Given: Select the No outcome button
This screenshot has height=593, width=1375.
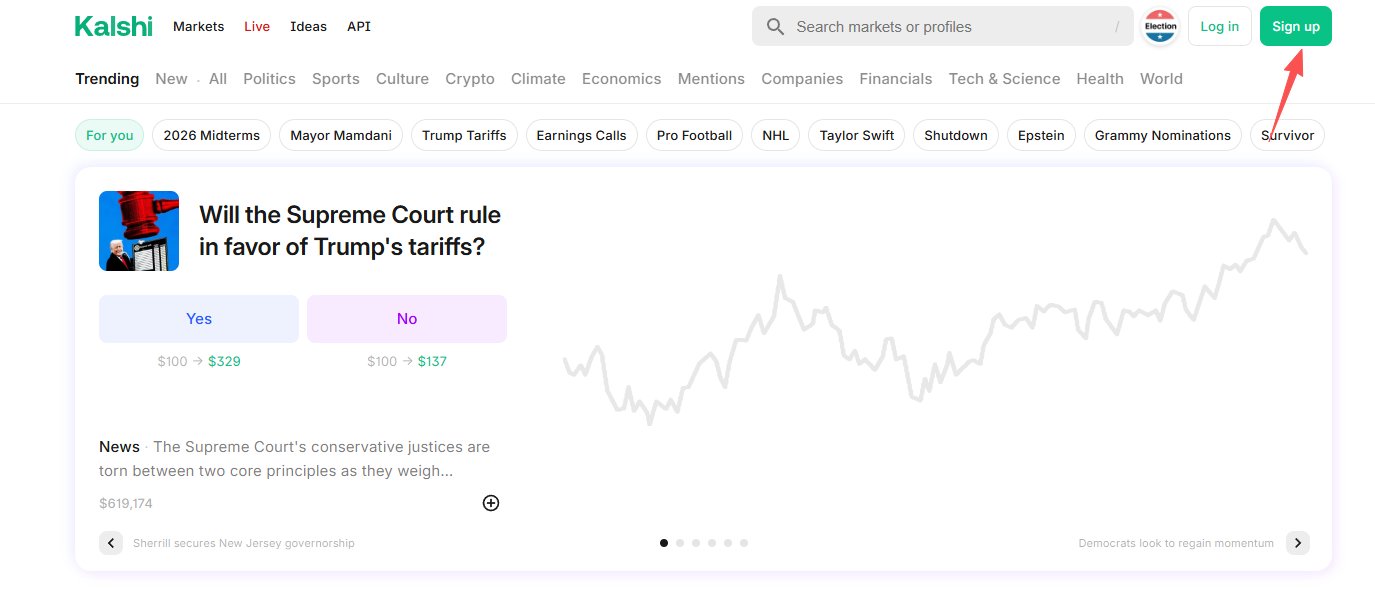Looking at the screenshot, I should pyautogui.click(x=407, y=319).
